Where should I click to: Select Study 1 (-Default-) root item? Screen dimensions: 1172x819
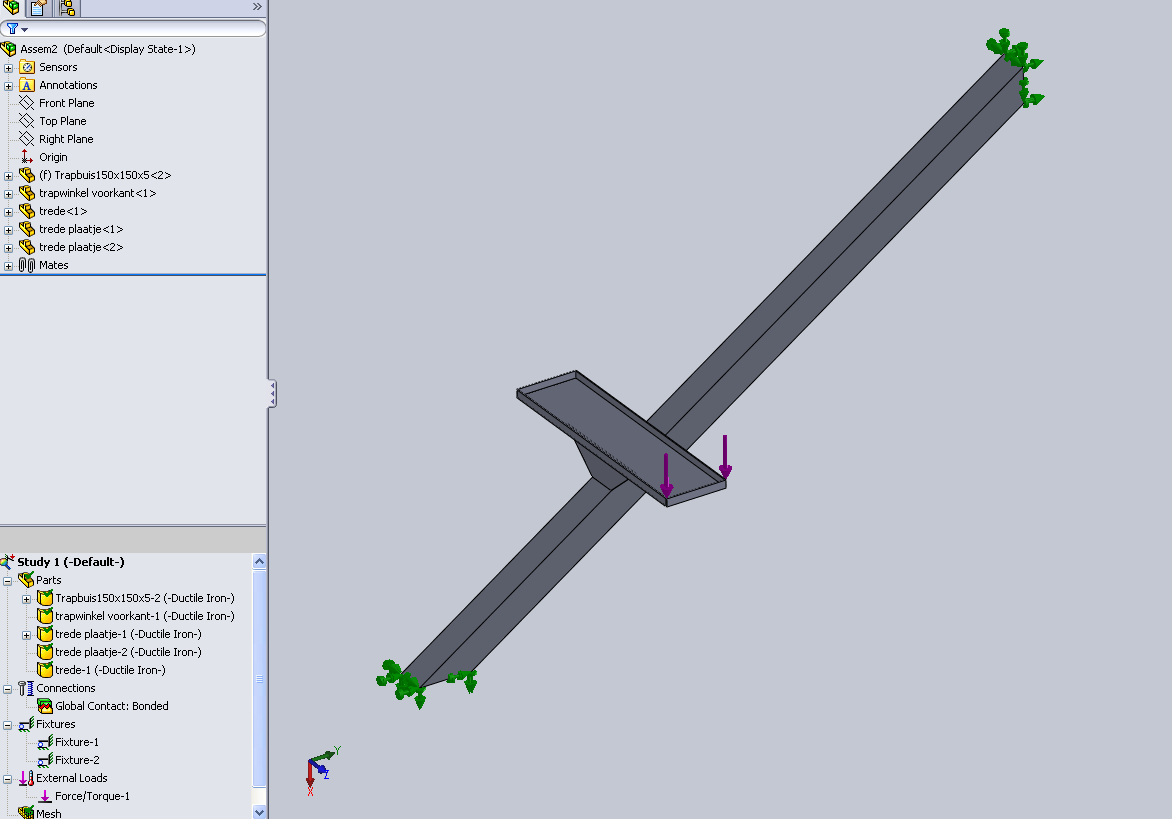tap(70, 562)
